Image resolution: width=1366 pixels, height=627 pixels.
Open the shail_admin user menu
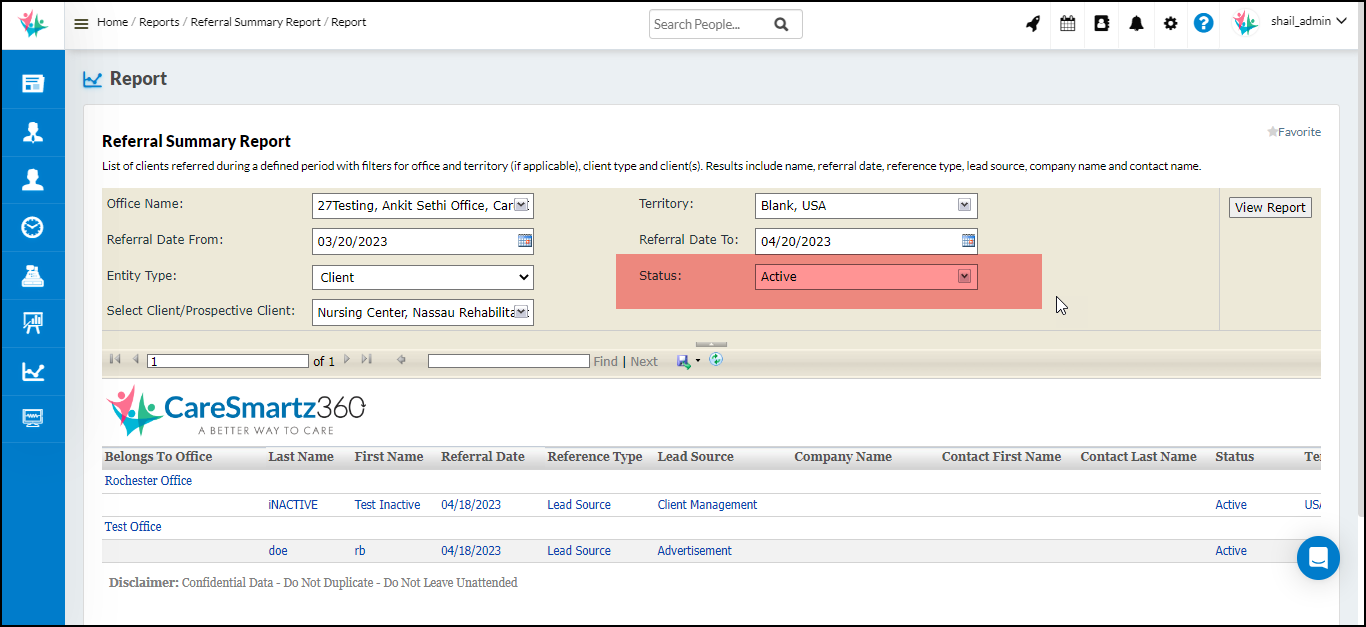(x=1307, y=22)
